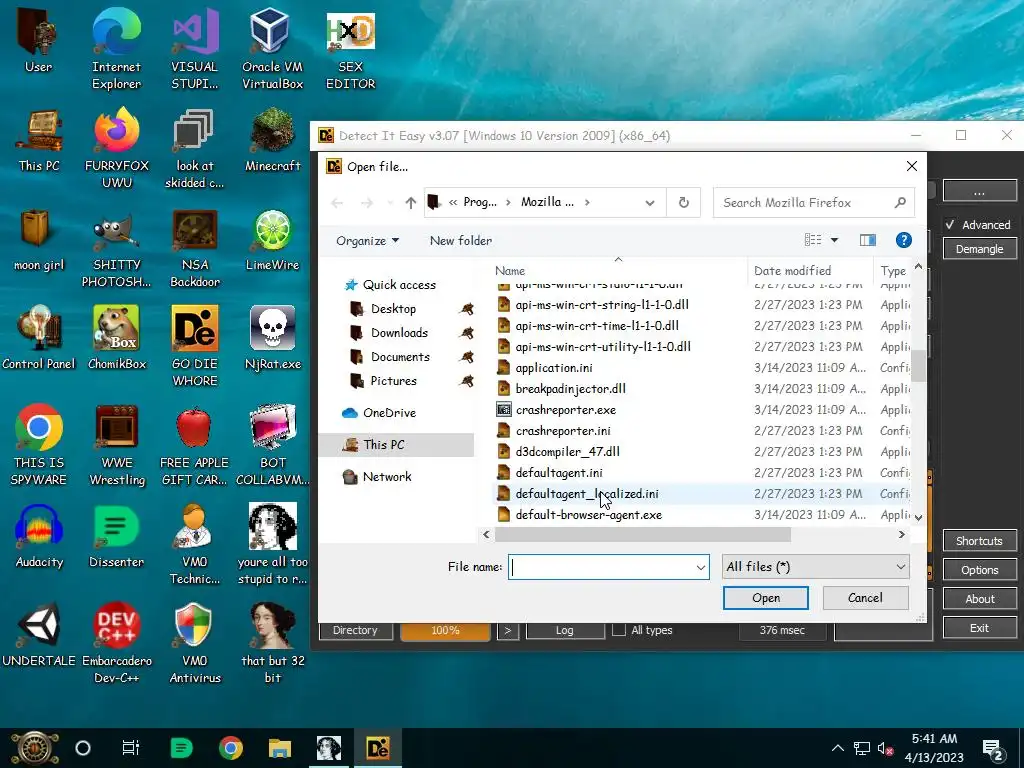Click the Cancel button in dialog
This screenshot has height=768, width=1024.
(865, 598)
